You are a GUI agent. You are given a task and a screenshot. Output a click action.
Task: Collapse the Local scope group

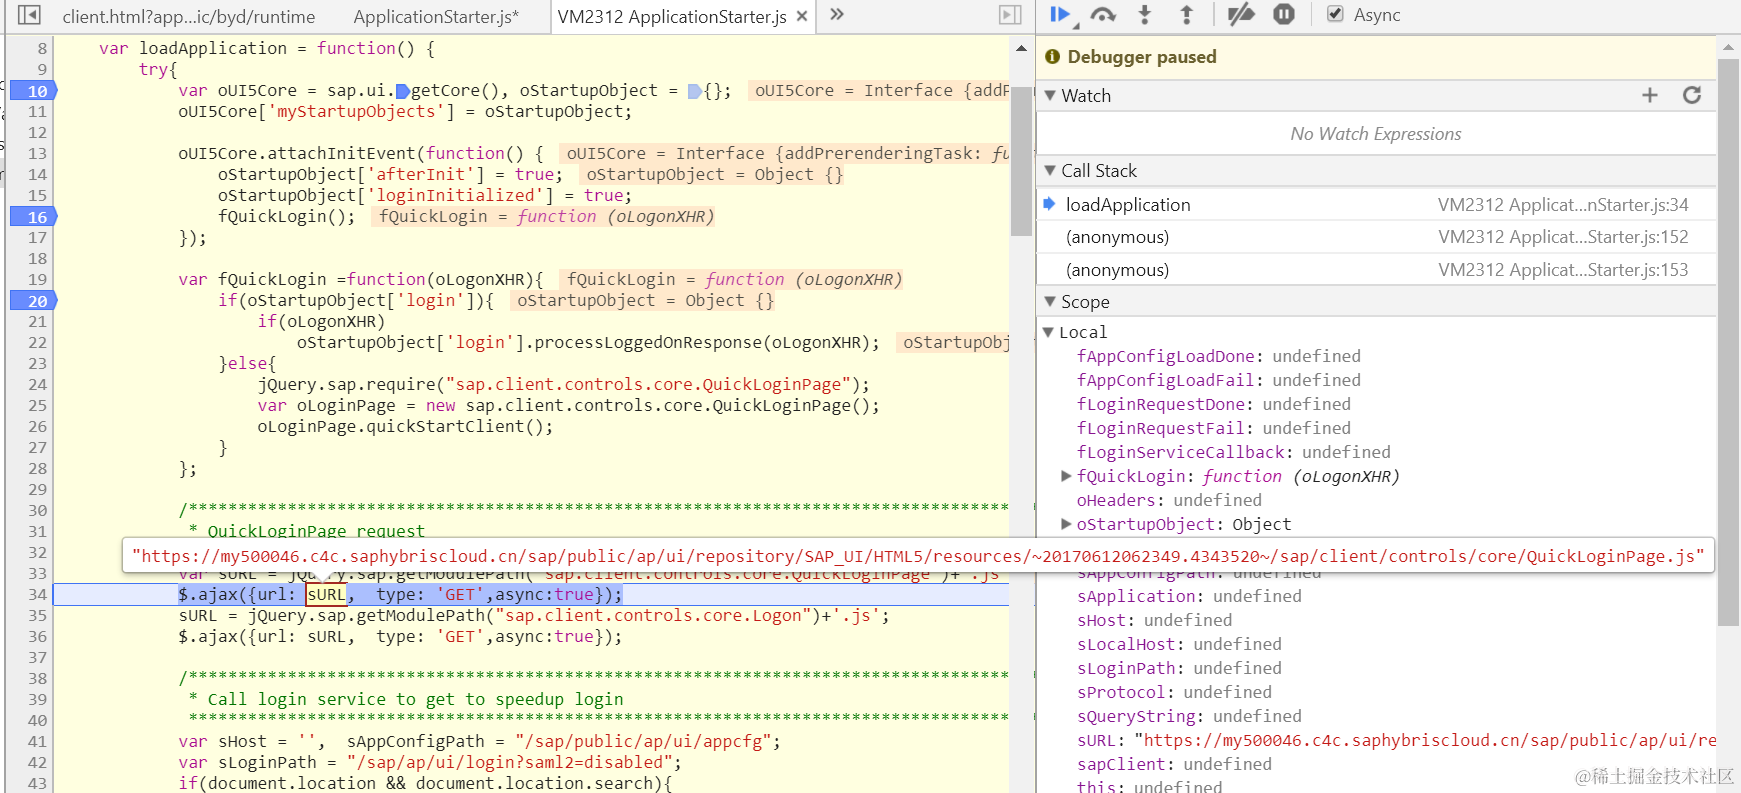[1048, 332]
